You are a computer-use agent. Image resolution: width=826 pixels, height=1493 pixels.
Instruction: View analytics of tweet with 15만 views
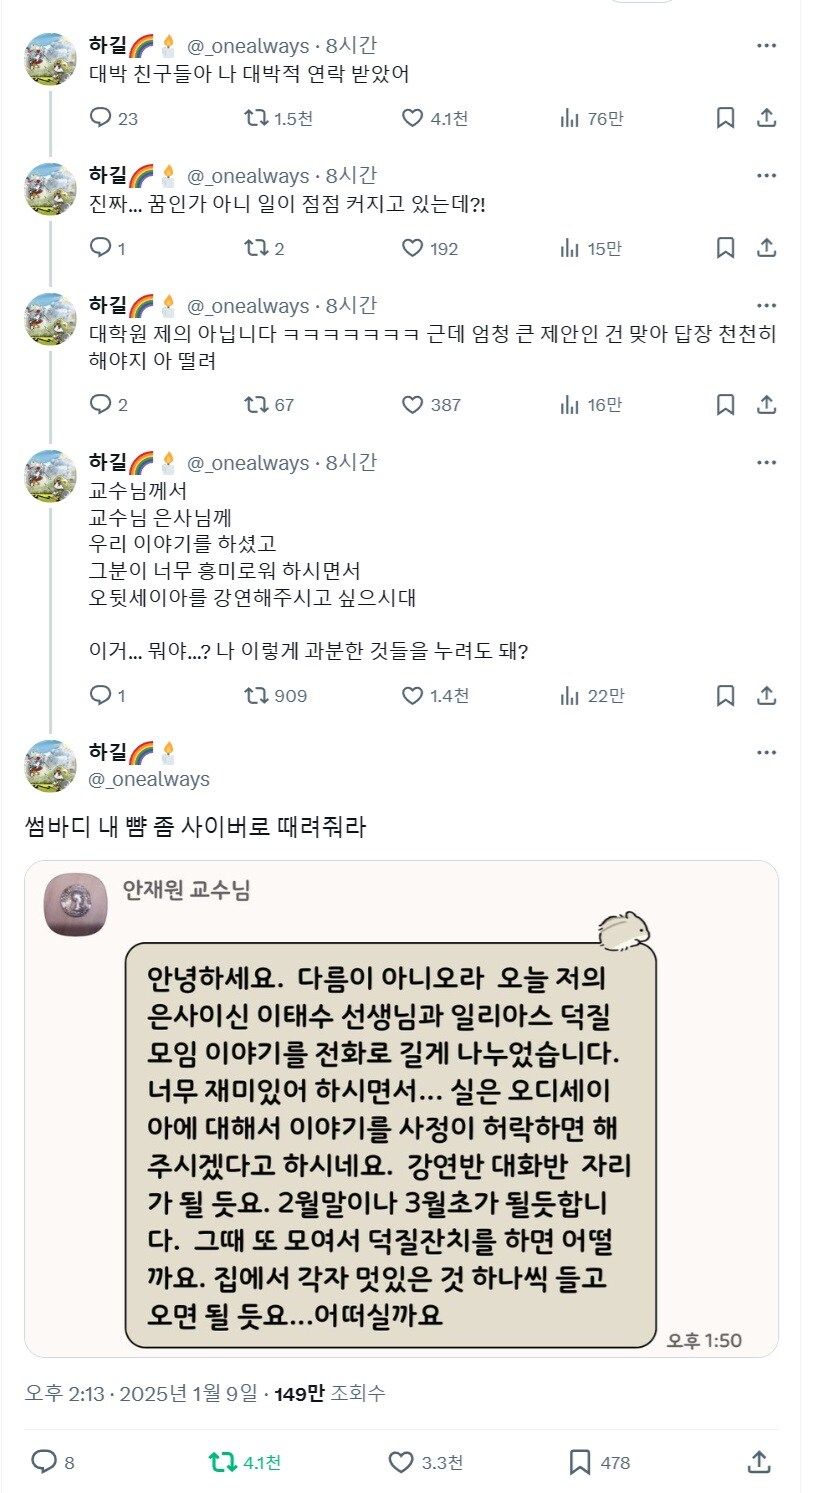[570, 248]
